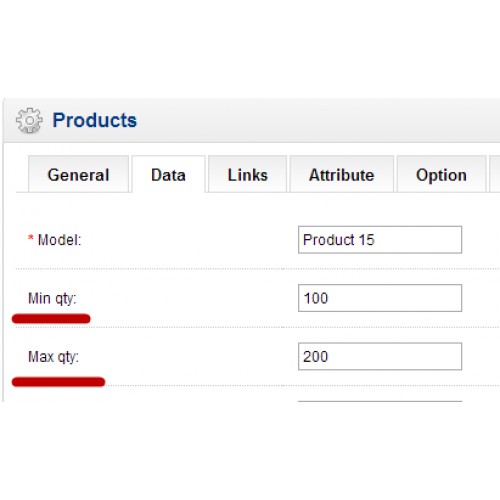This screenshot has height=500, width=500.
Task: Click the Min qty field showing 100
Action: 380,298
